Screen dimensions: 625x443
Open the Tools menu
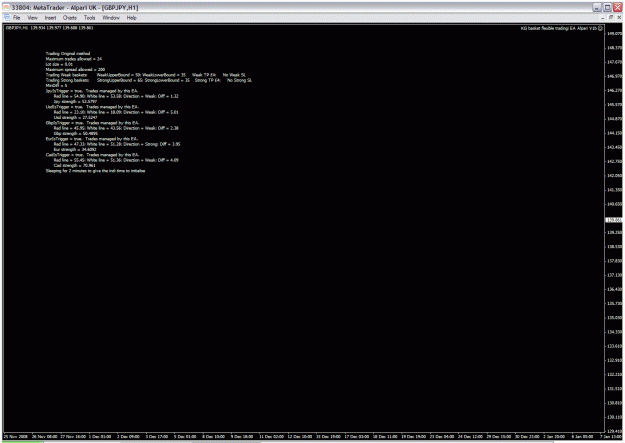[x=89, y=18]
